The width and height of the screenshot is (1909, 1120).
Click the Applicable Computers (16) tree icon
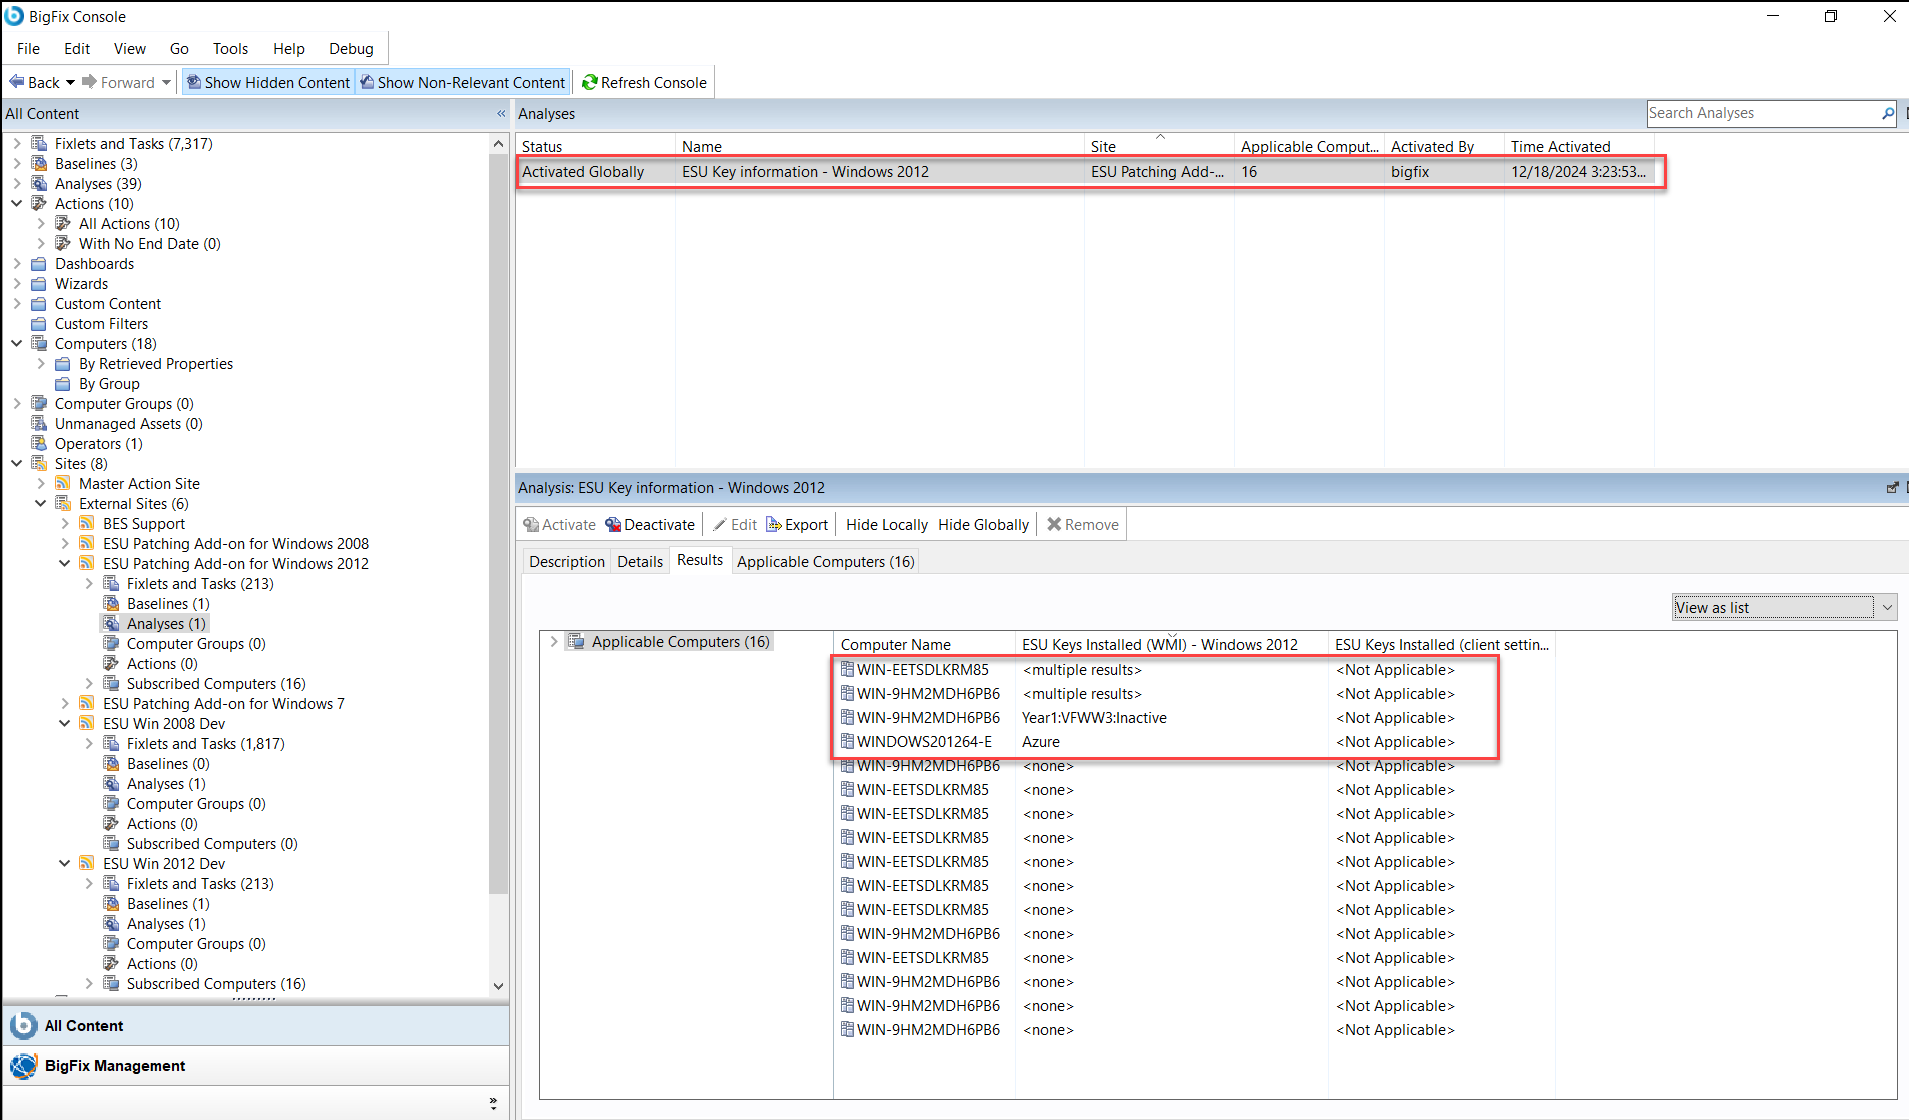[577, 642]
